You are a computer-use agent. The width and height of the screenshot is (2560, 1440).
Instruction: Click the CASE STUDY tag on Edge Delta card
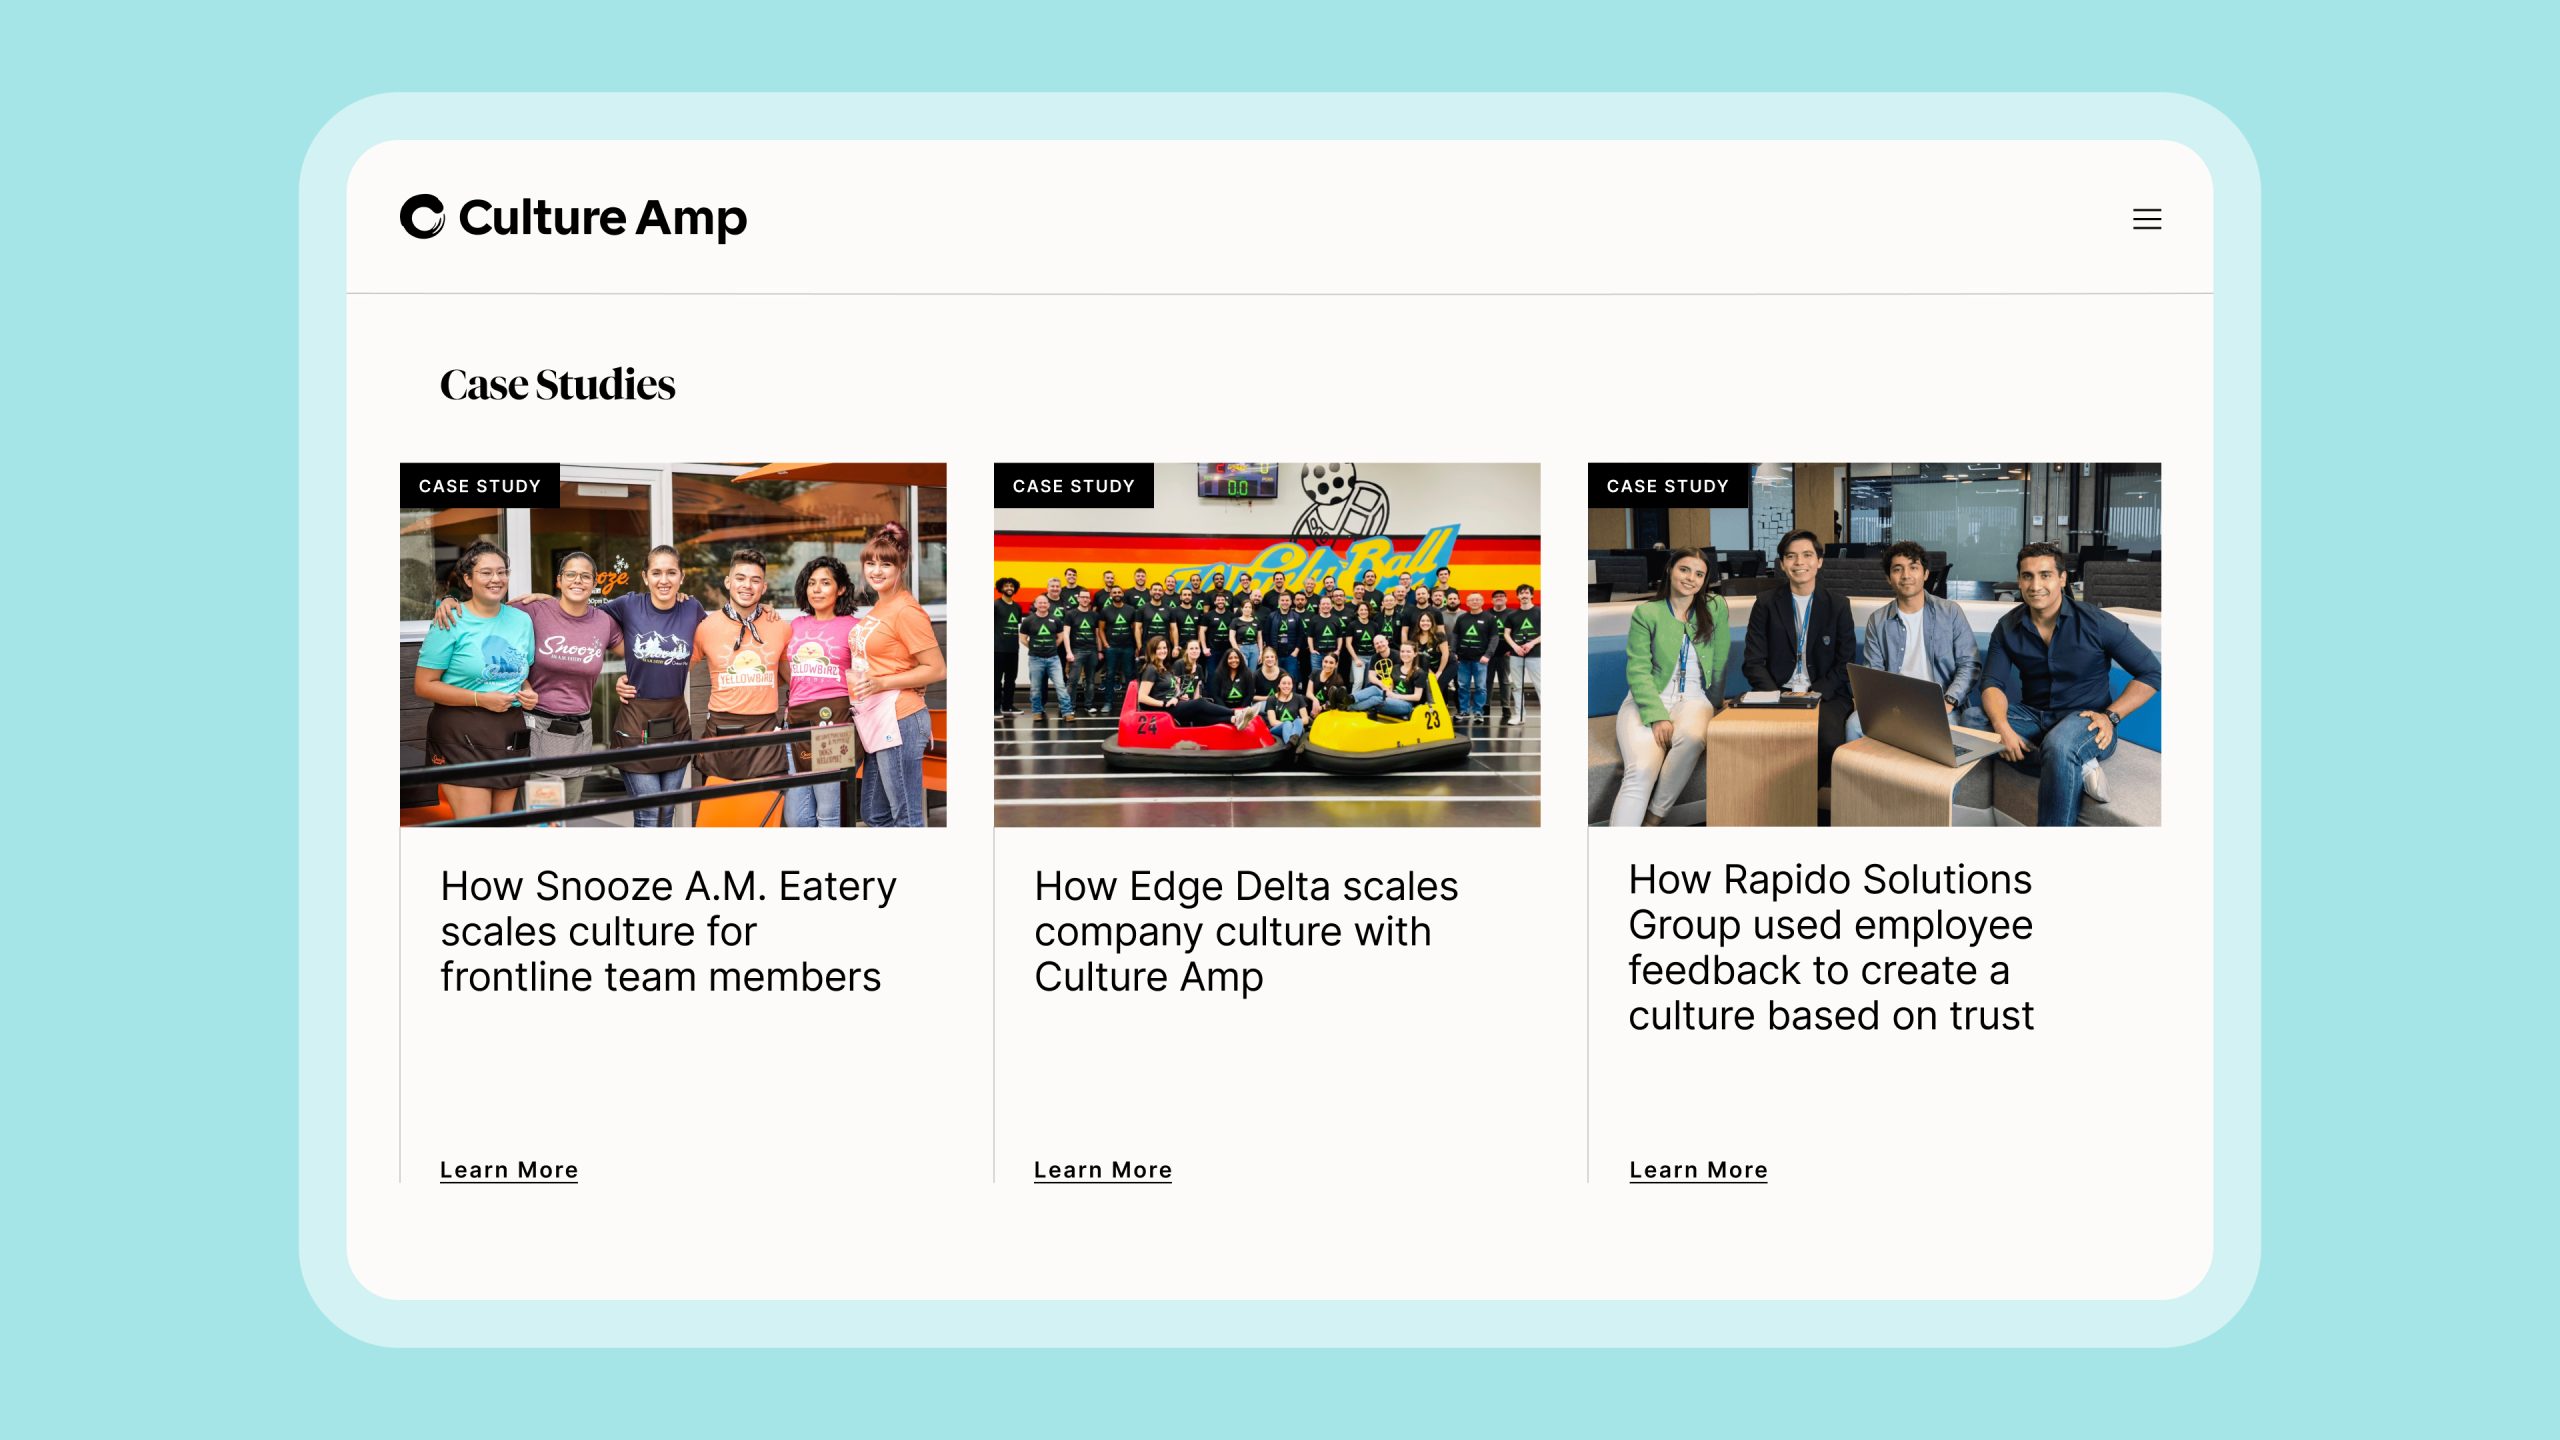(x=1072, y=486)
